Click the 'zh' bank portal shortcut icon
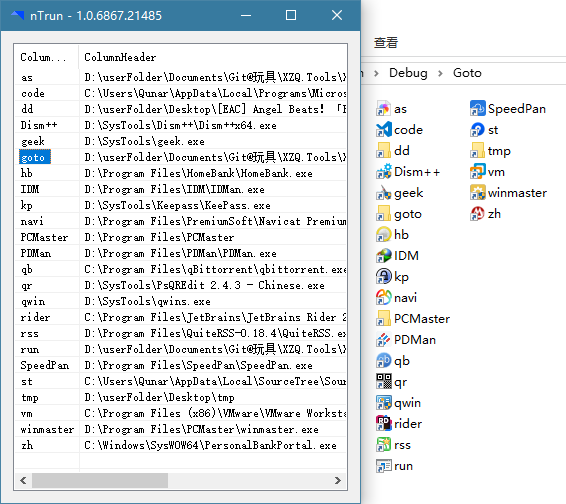Viewport: 566px width, 504px height. tap(478, 214)
